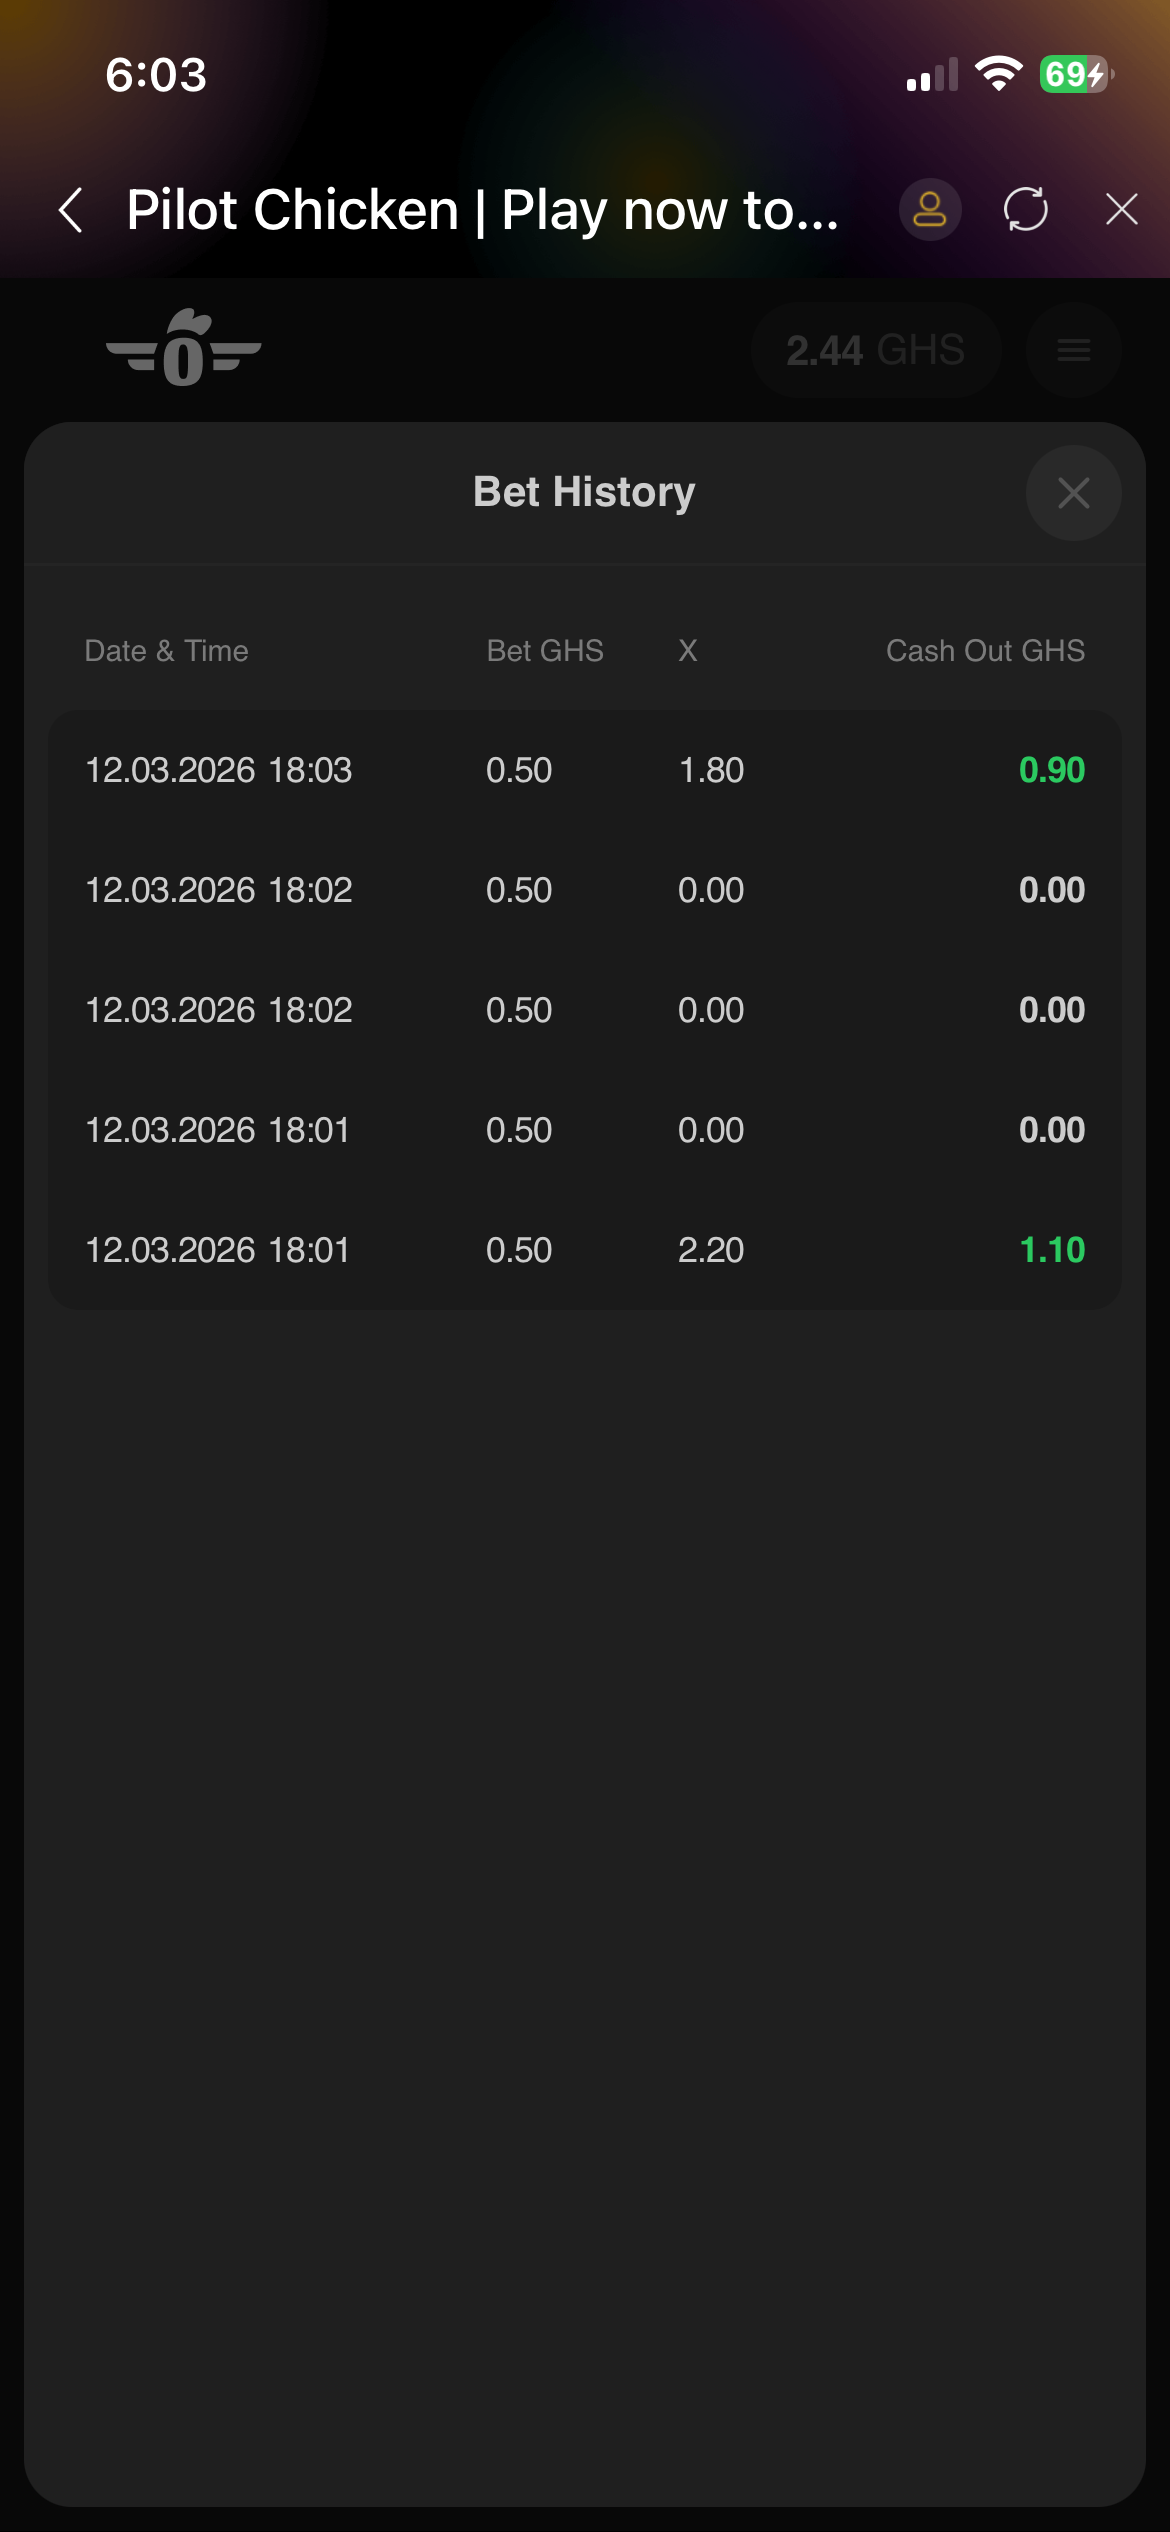Tap the Pilot Chicken logo
Image resolution: width=1170 pixels, height=2532 pixels.
184,349
